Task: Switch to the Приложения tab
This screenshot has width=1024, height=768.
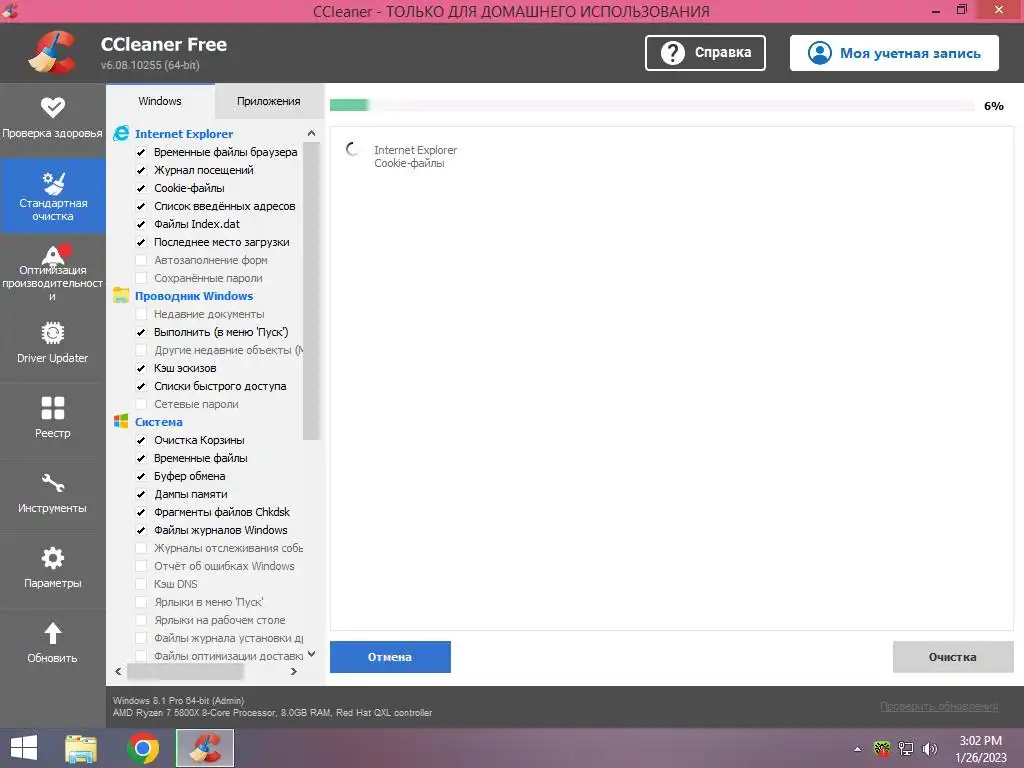Action: tap(268, 101)
